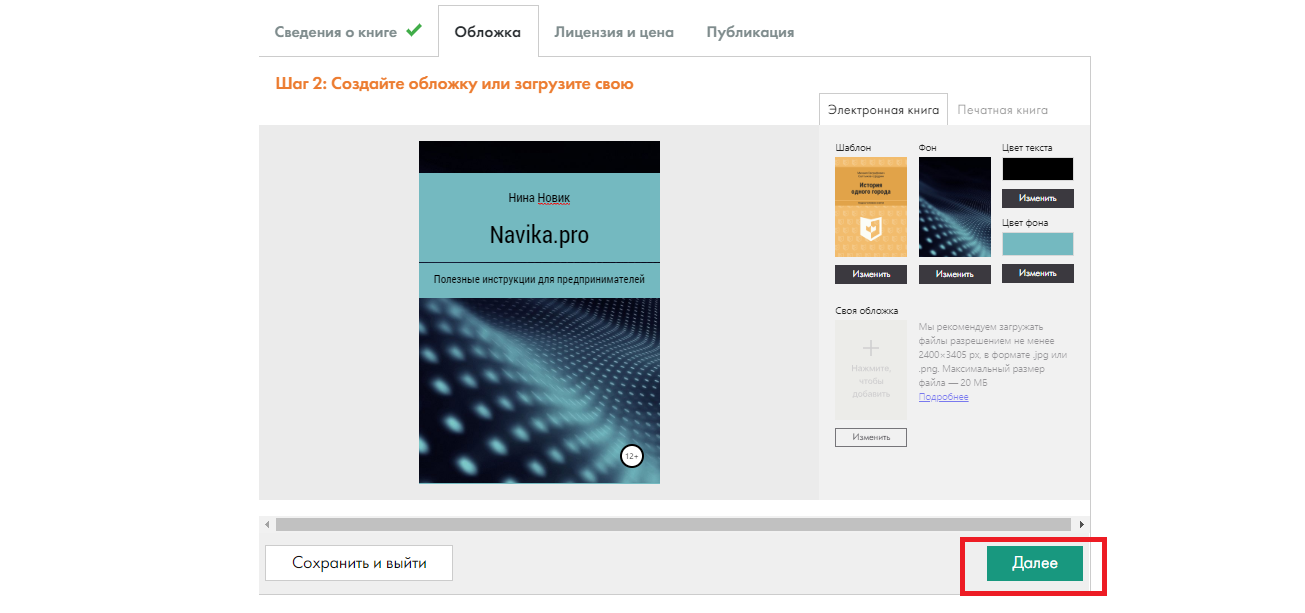Click the plus icon to add own cover
This screenshot has height=613, width=1305.
point(870,349)
